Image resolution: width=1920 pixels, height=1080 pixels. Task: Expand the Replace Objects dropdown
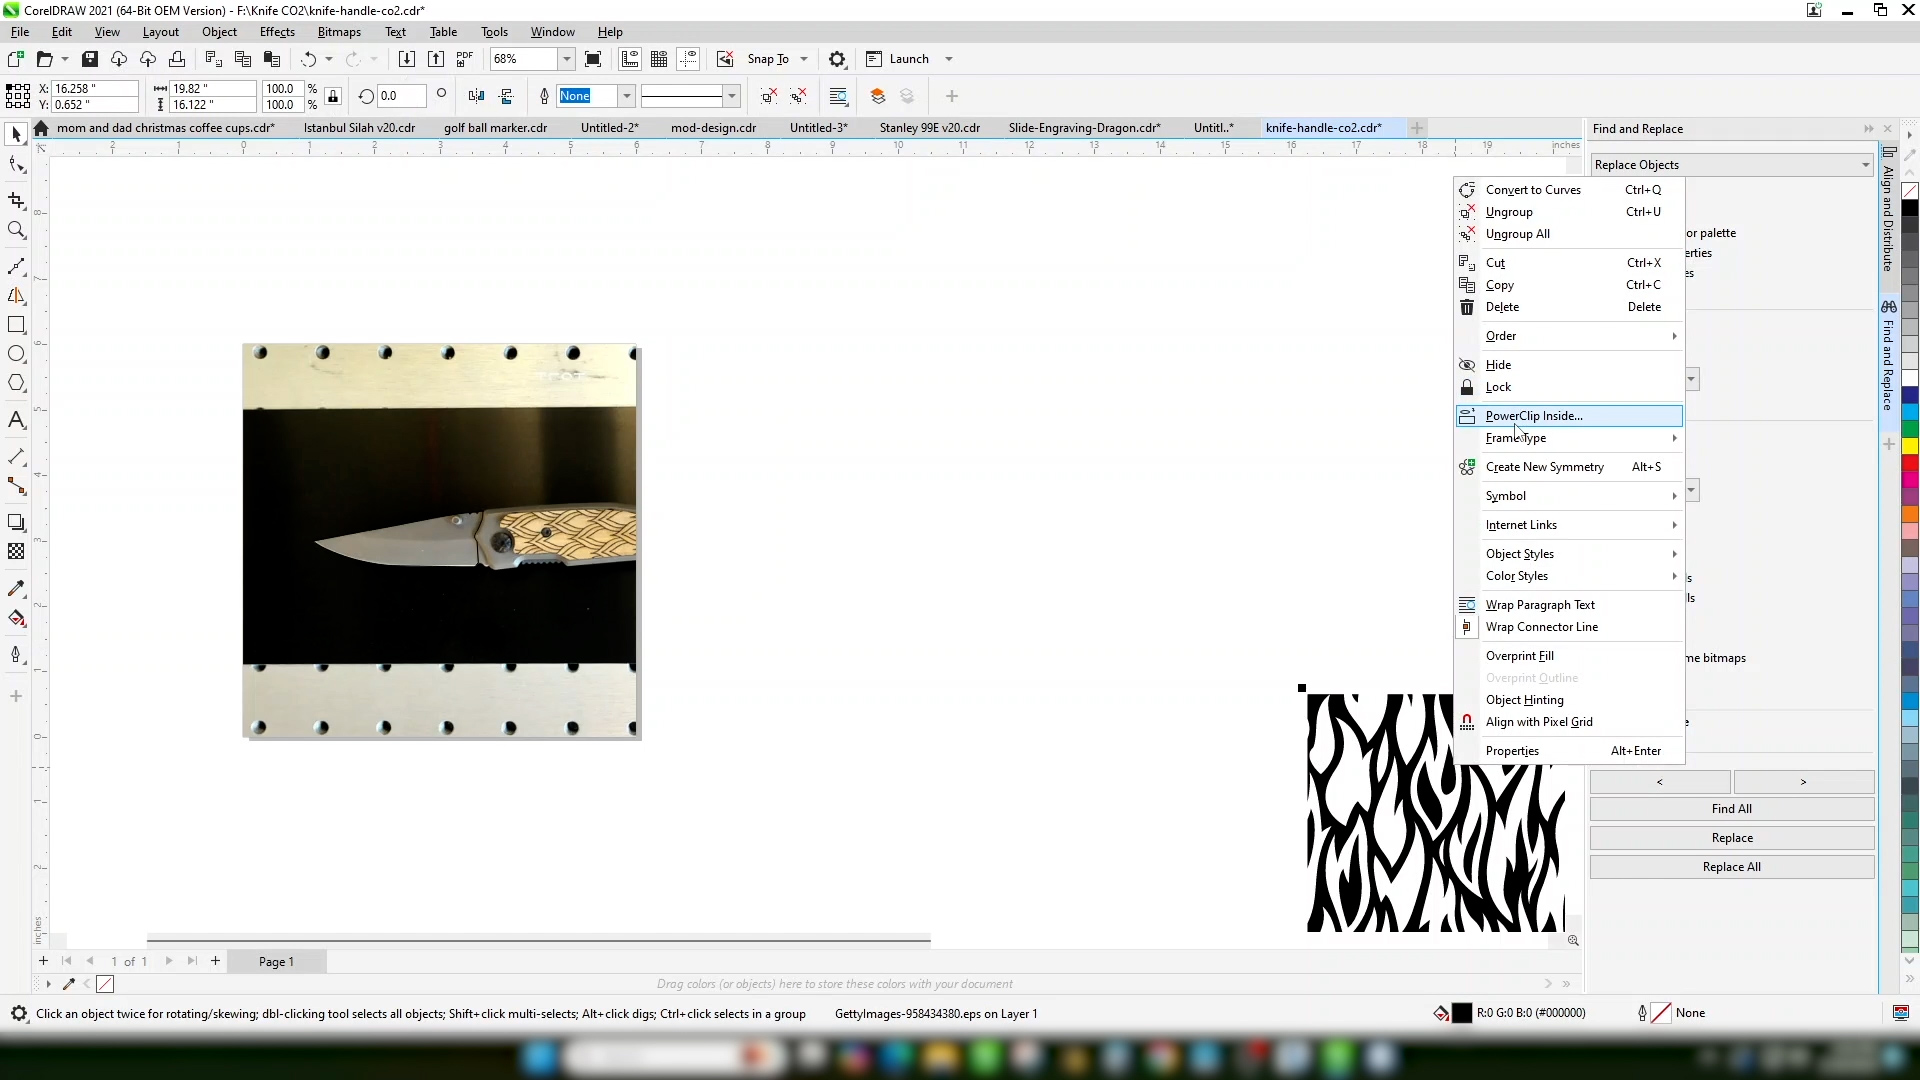point(1865,165)
